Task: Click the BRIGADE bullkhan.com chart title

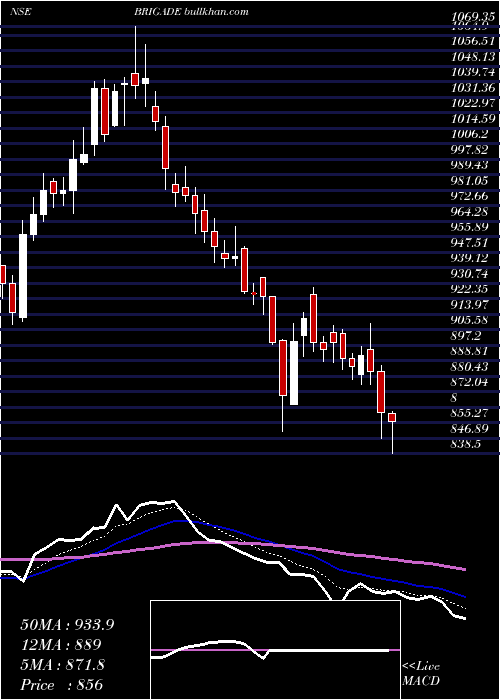Action: pos(192,12)
